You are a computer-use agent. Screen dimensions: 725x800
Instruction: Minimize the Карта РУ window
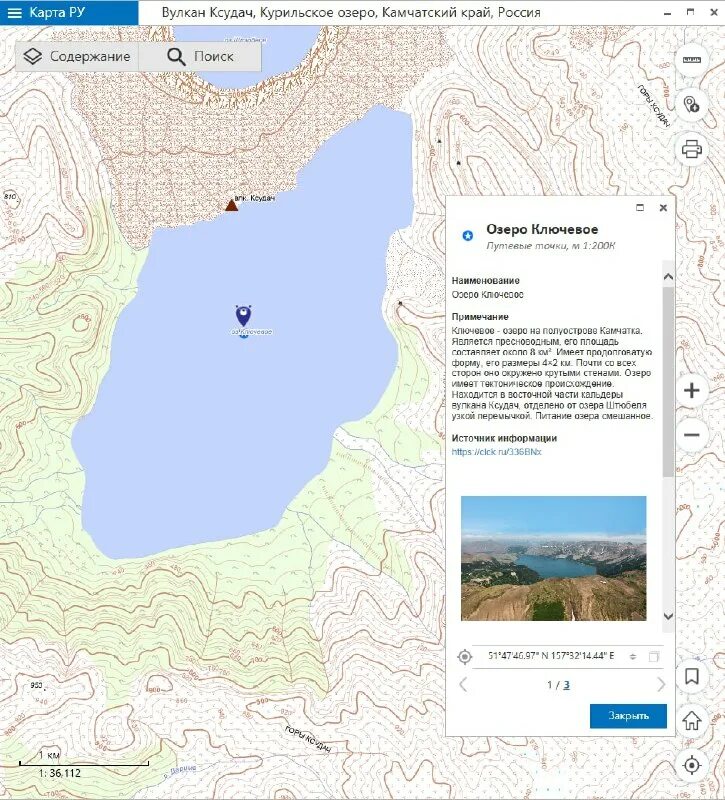click(x=667, y=13)
